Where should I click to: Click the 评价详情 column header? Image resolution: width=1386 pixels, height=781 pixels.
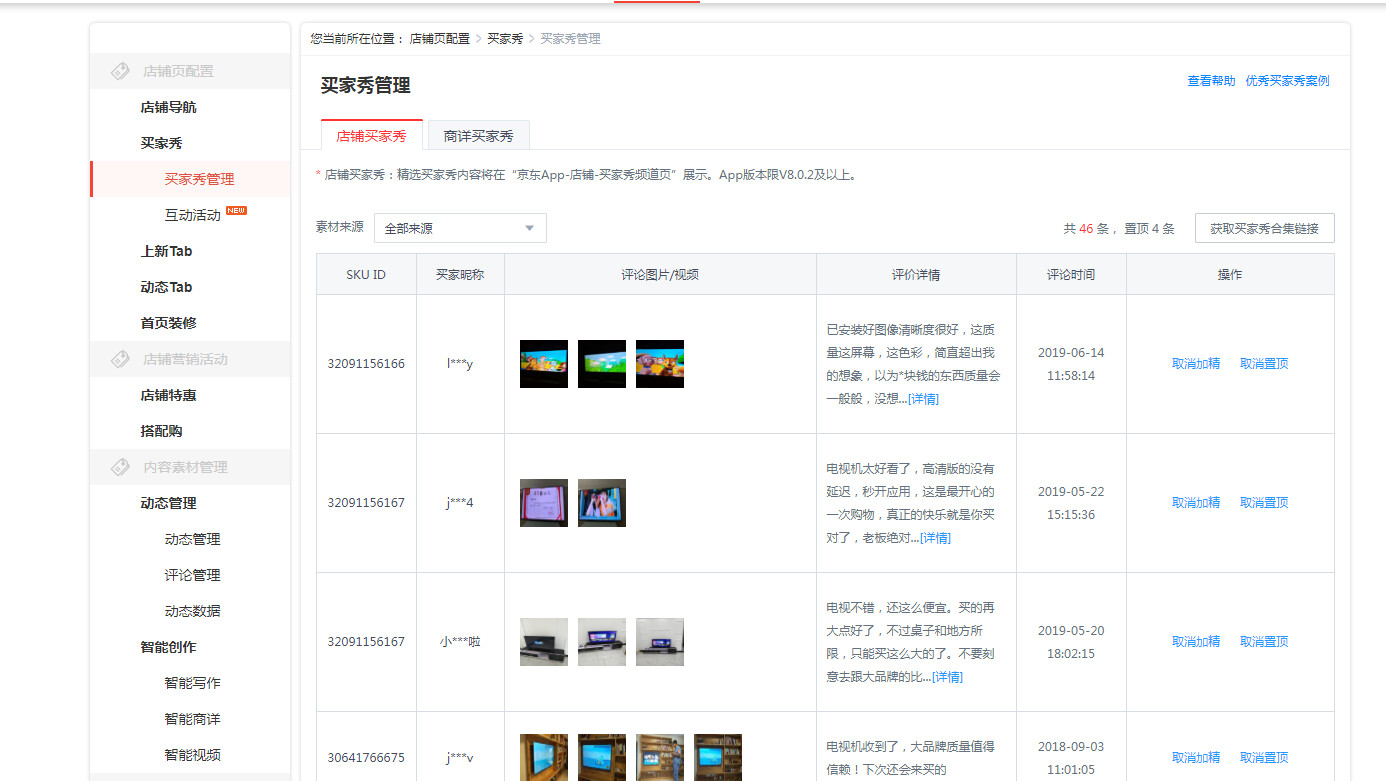916,274
